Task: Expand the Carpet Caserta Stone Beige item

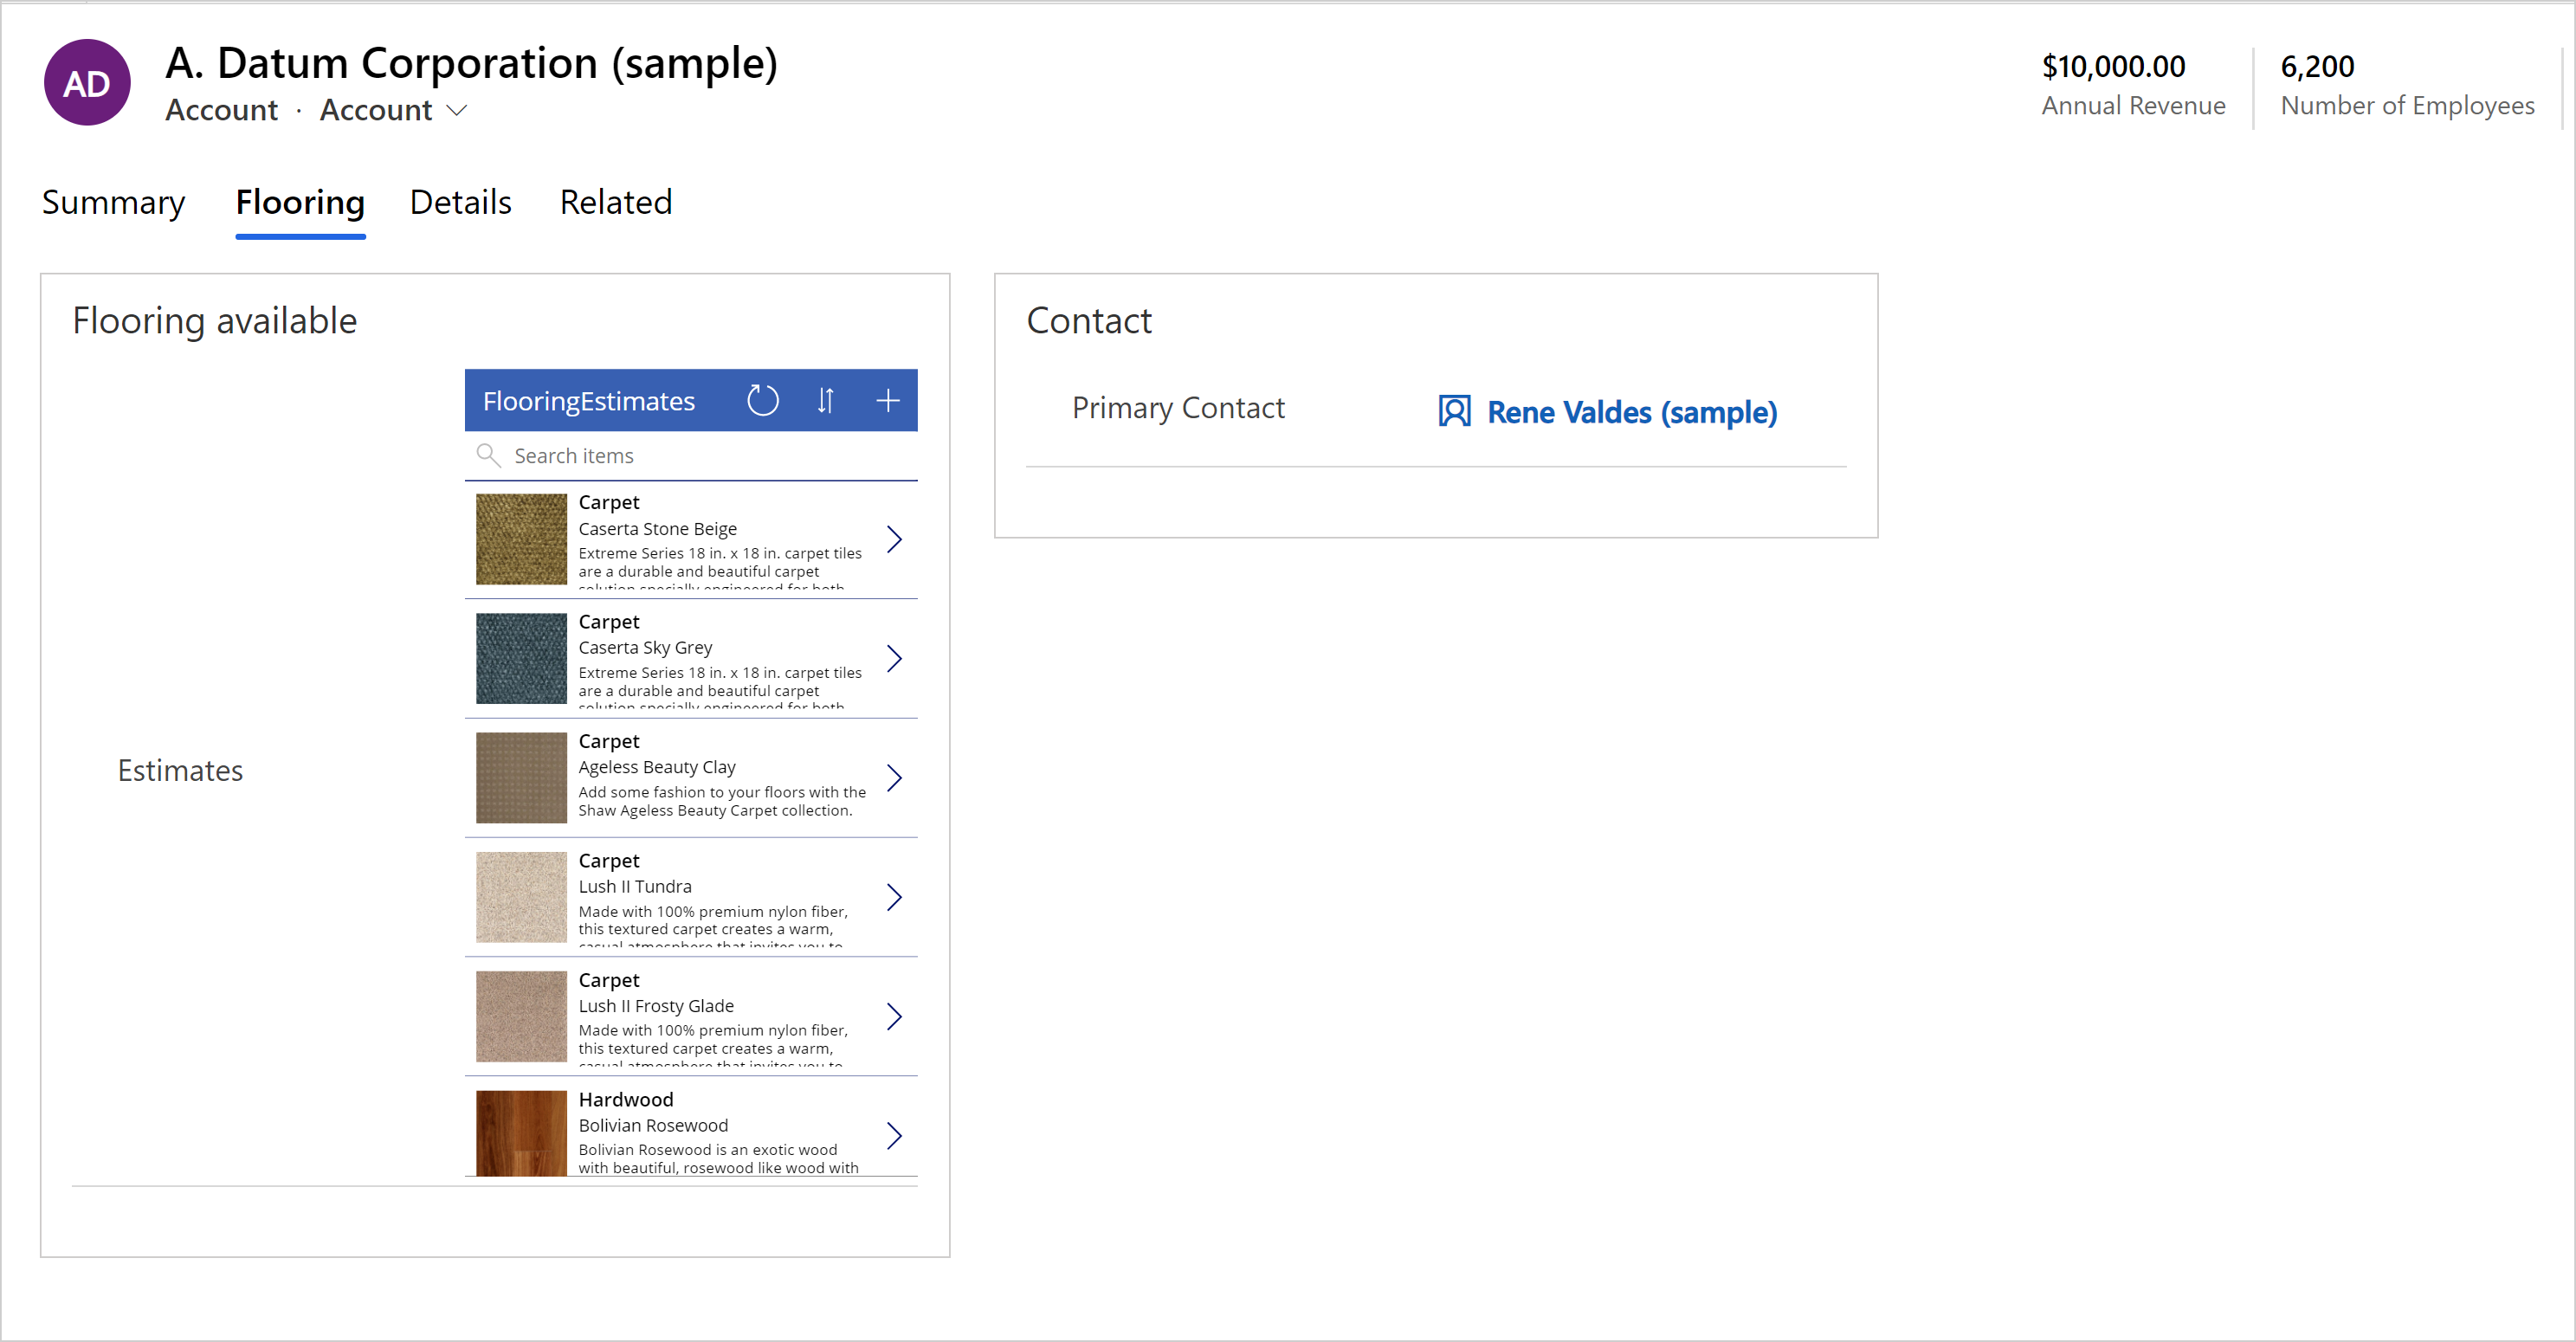Action: click(896, 540)
